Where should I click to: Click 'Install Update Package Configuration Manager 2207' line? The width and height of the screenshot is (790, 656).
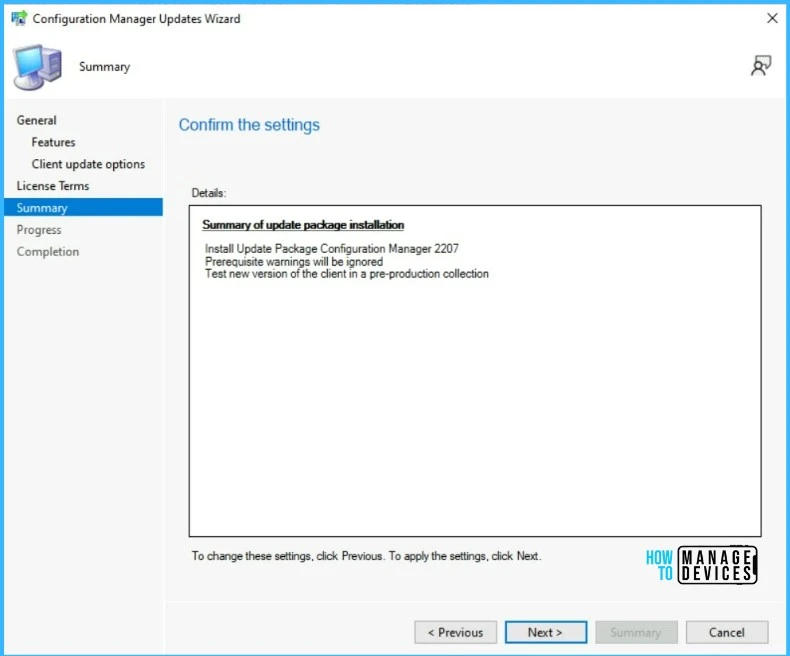click(332, 248)
